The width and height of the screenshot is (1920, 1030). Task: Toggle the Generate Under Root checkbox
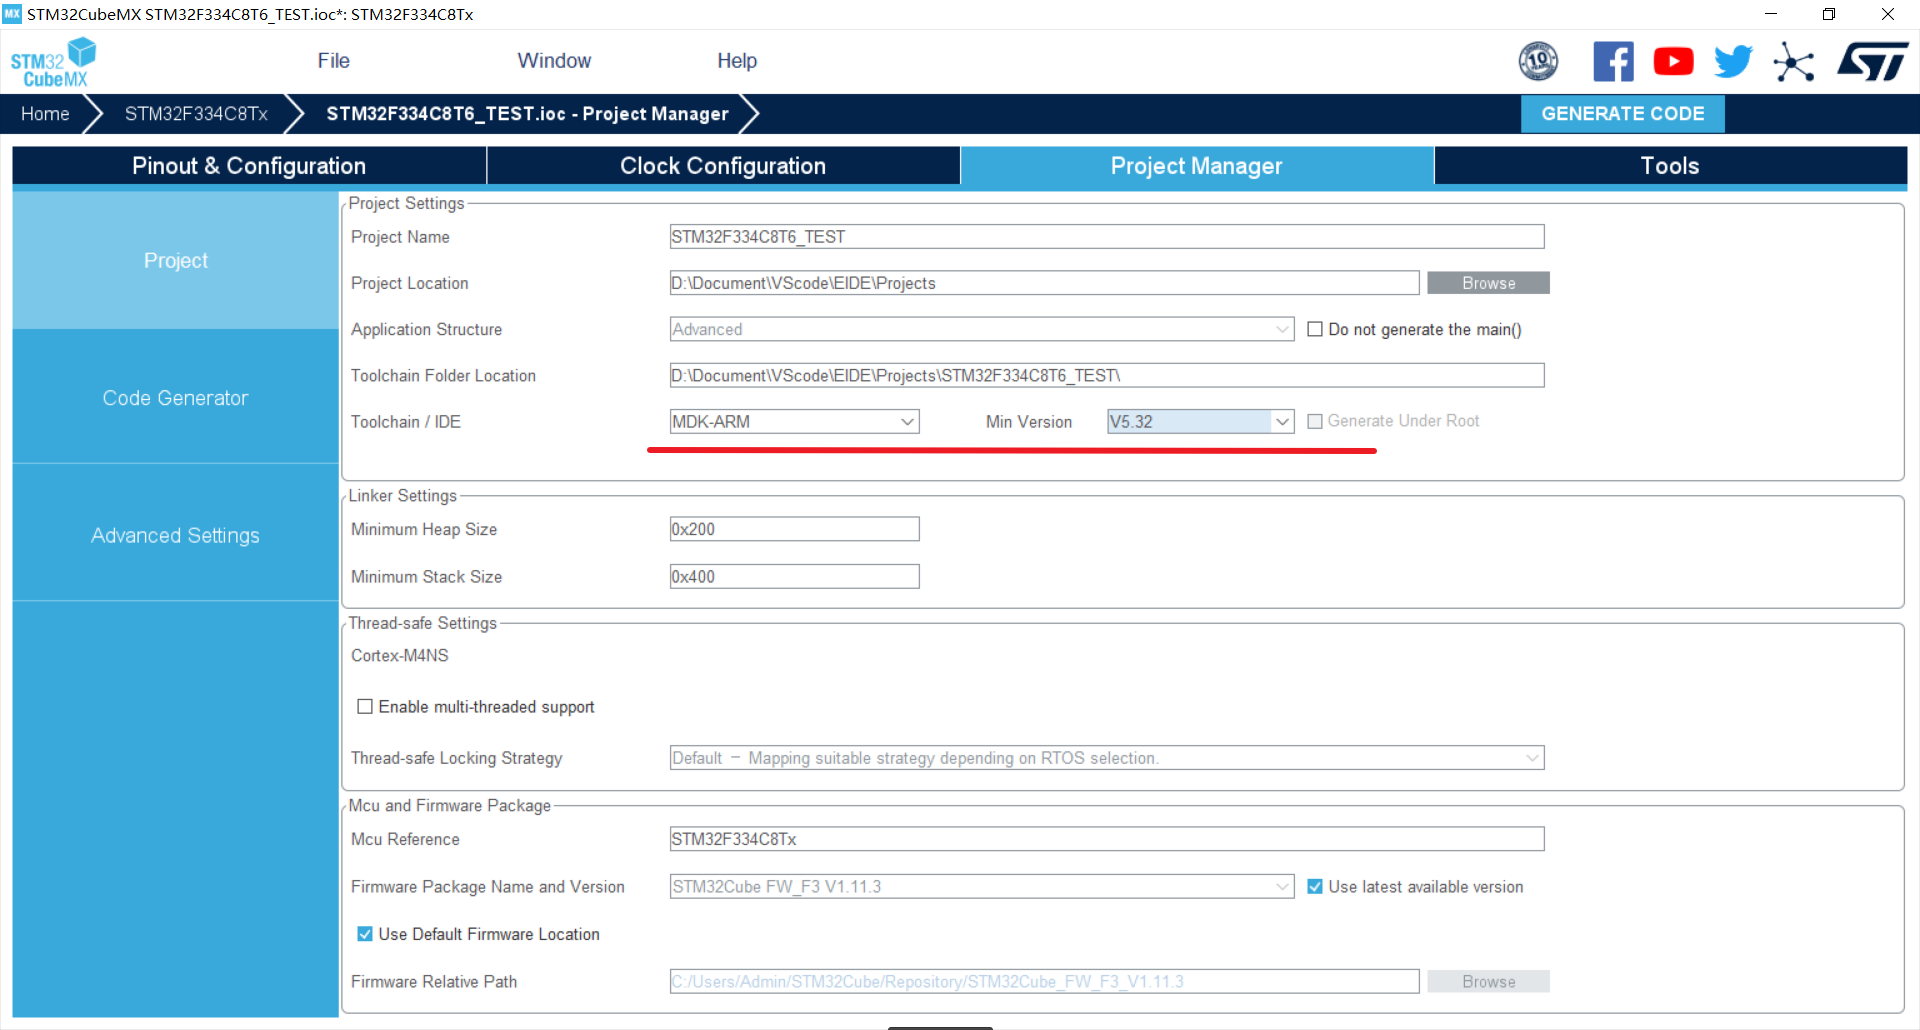pos(1315,421)
